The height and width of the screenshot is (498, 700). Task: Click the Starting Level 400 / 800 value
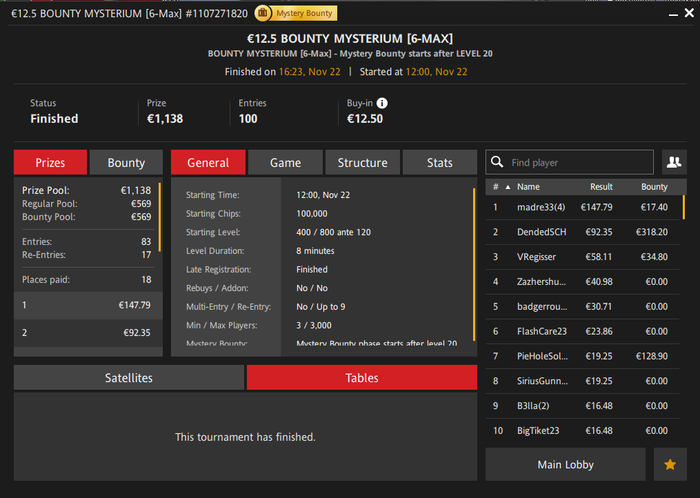(333, 232)
